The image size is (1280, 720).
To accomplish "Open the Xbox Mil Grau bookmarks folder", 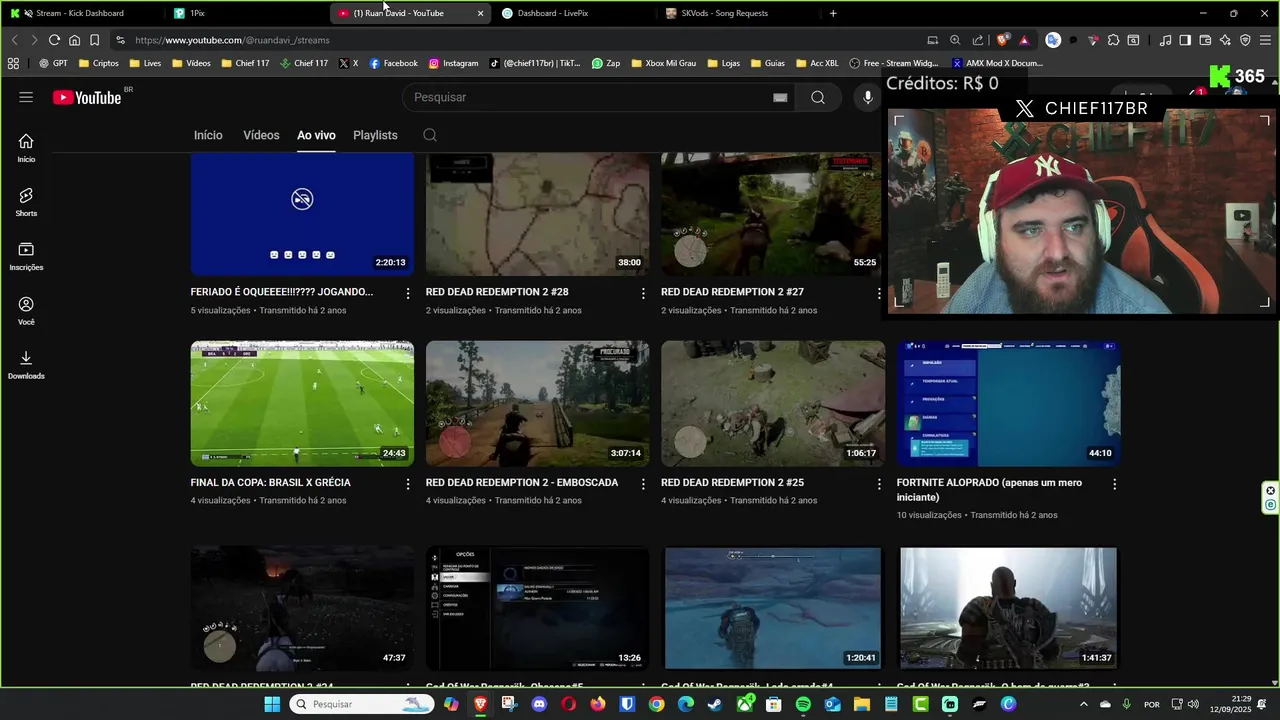I will click(x=662, y=63).
